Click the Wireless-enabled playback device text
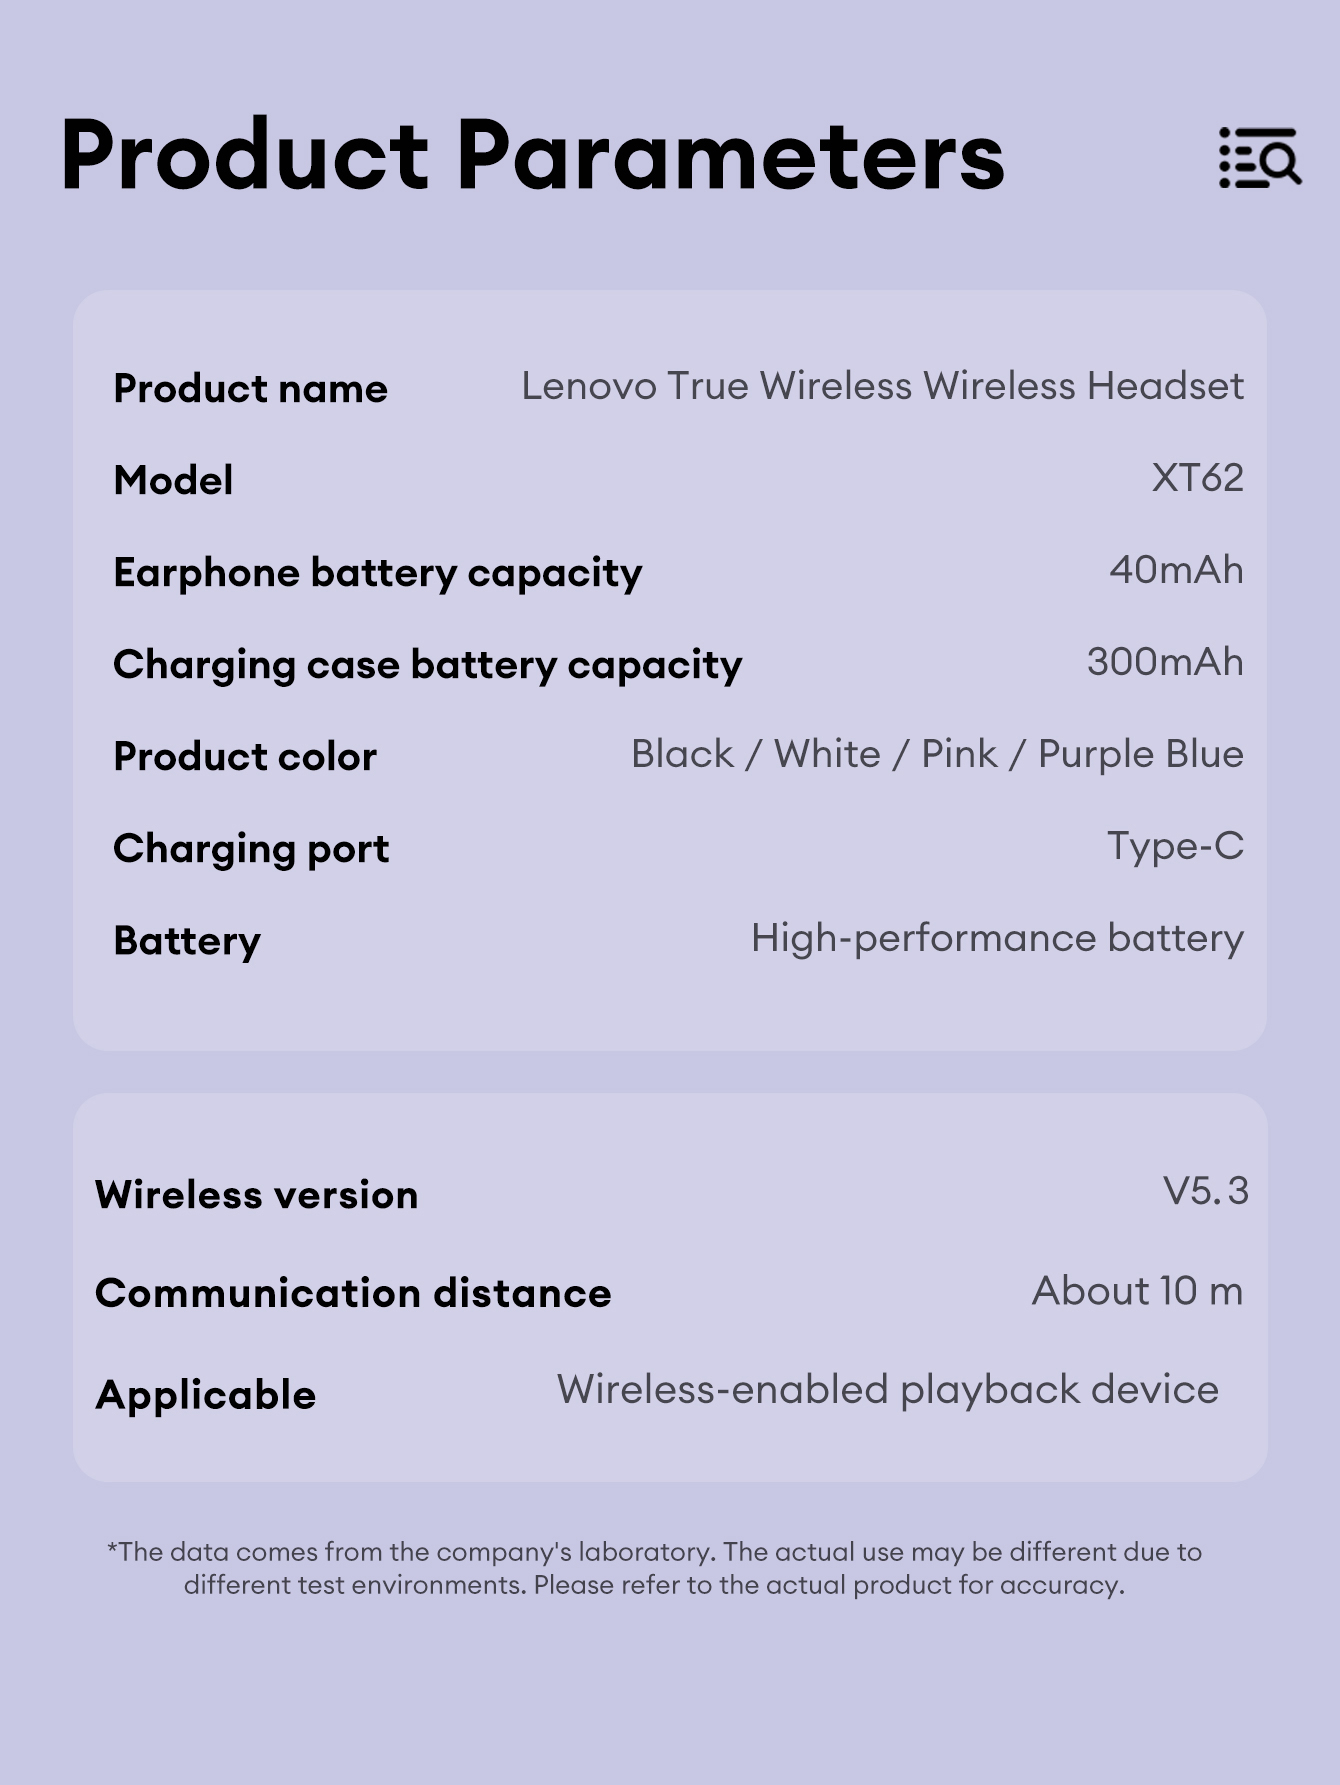This screenshot has height=1785, width=1340. 888,1390
